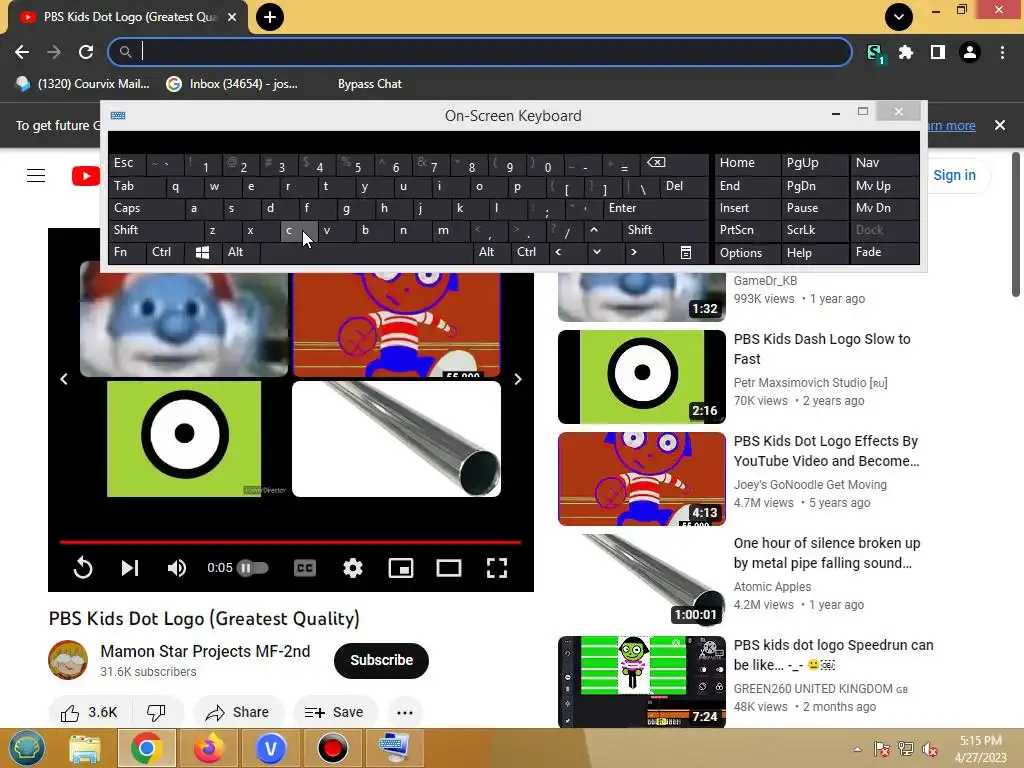Enable miniplayer mode
The width and height of the screenshot is (1024, 768).
pos(400,568)
